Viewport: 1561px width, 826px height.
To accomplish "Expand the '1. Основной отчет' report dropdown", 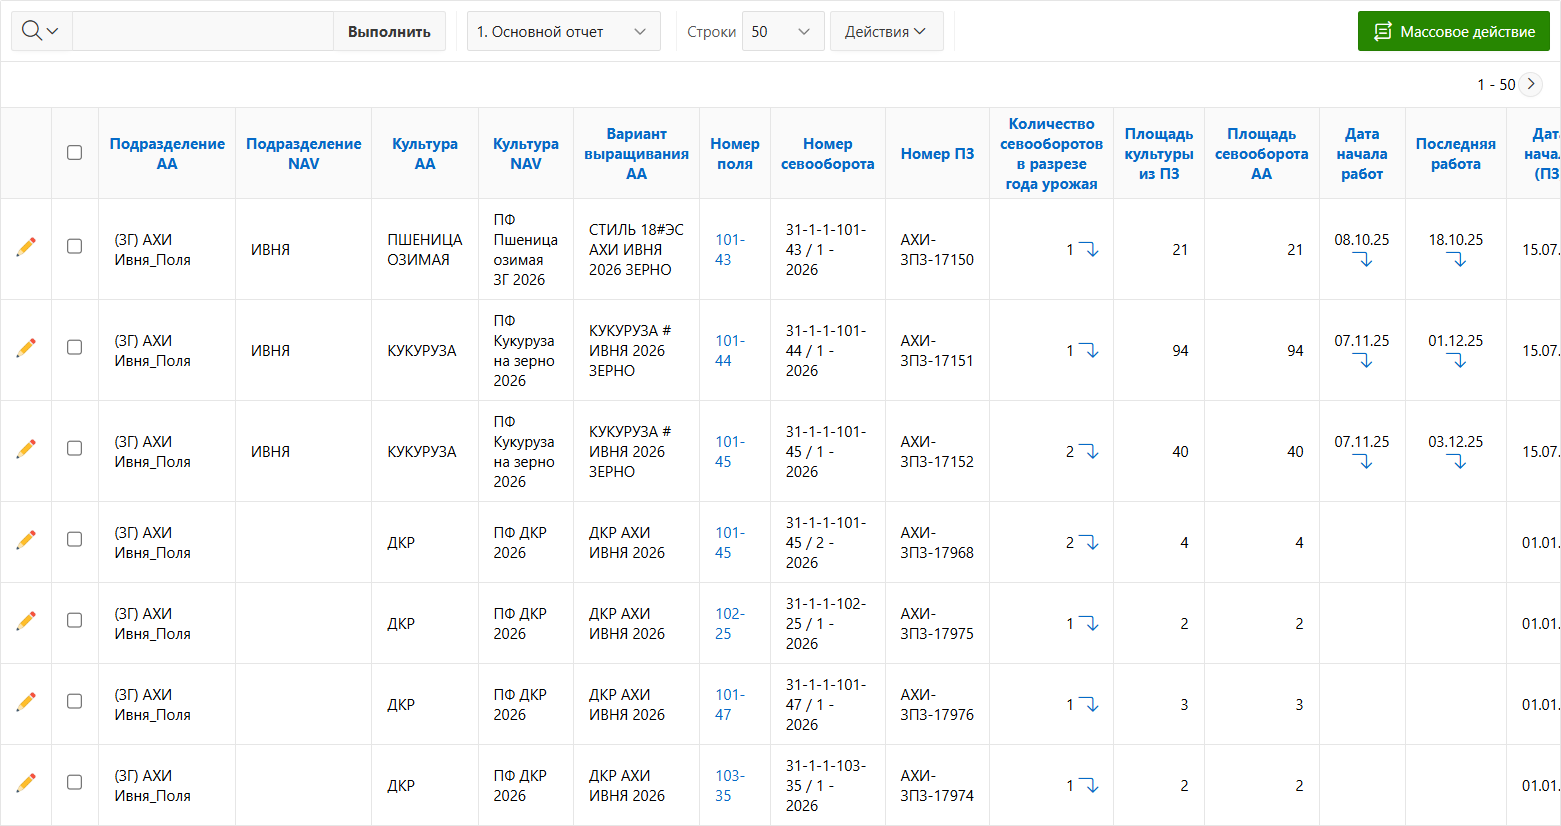I will (563, 31).
